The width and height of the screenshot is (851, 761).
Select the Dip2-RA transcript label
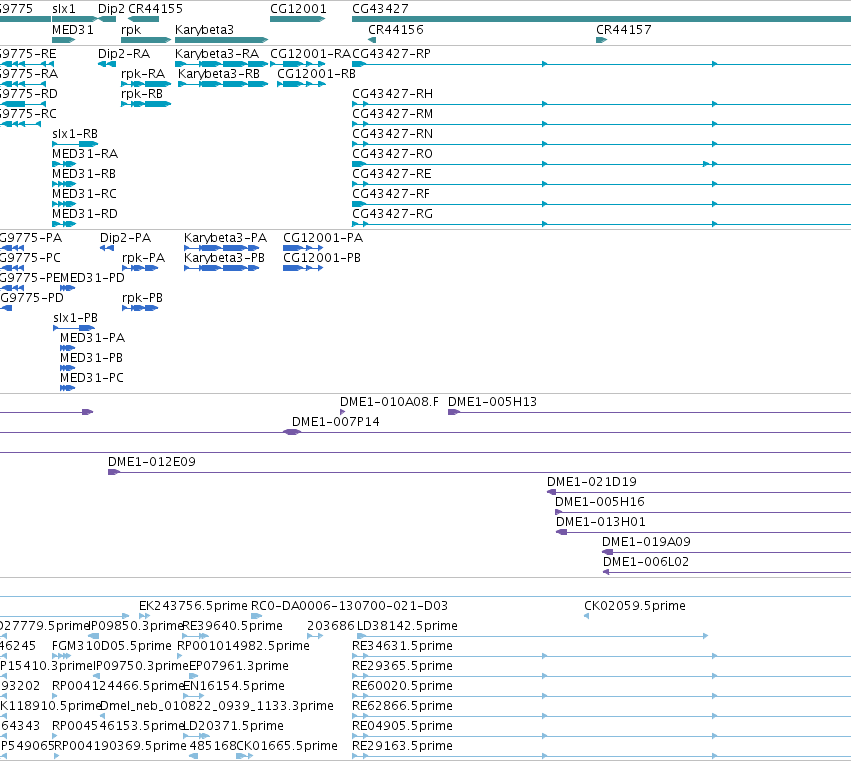[x=124, y=54]
